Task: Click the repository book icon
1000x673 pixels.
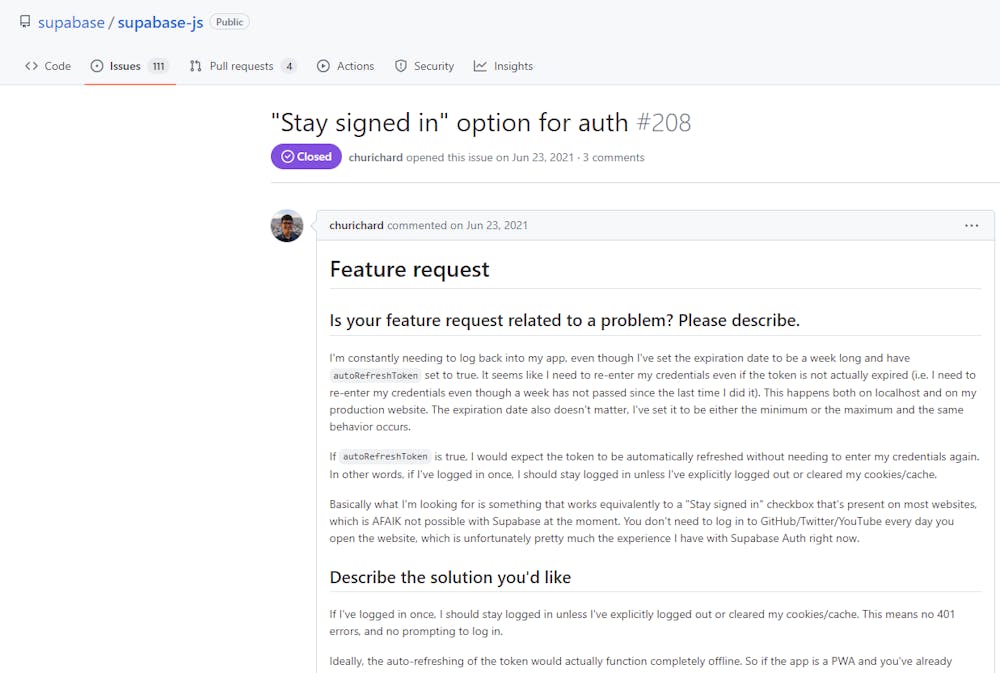Action: click(x=25, y=22)
